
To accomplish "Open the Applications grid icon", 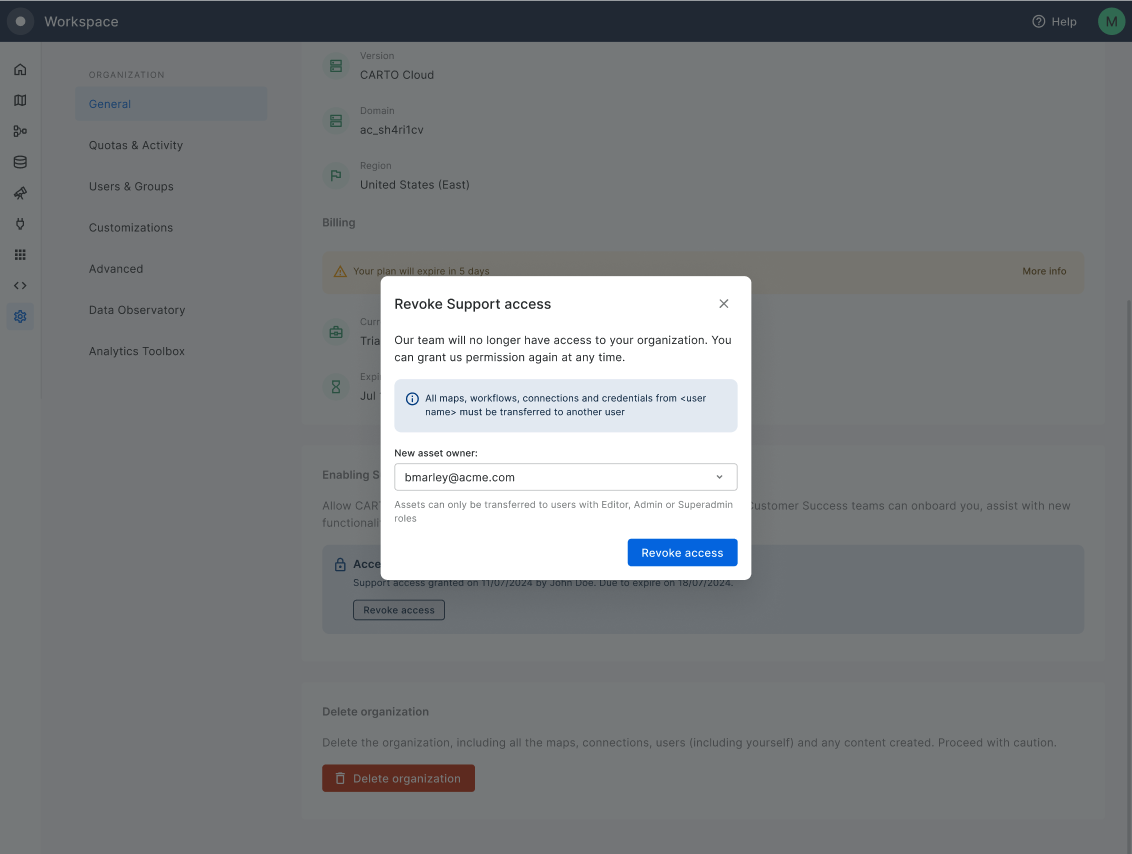I will (x=20, y=255).
